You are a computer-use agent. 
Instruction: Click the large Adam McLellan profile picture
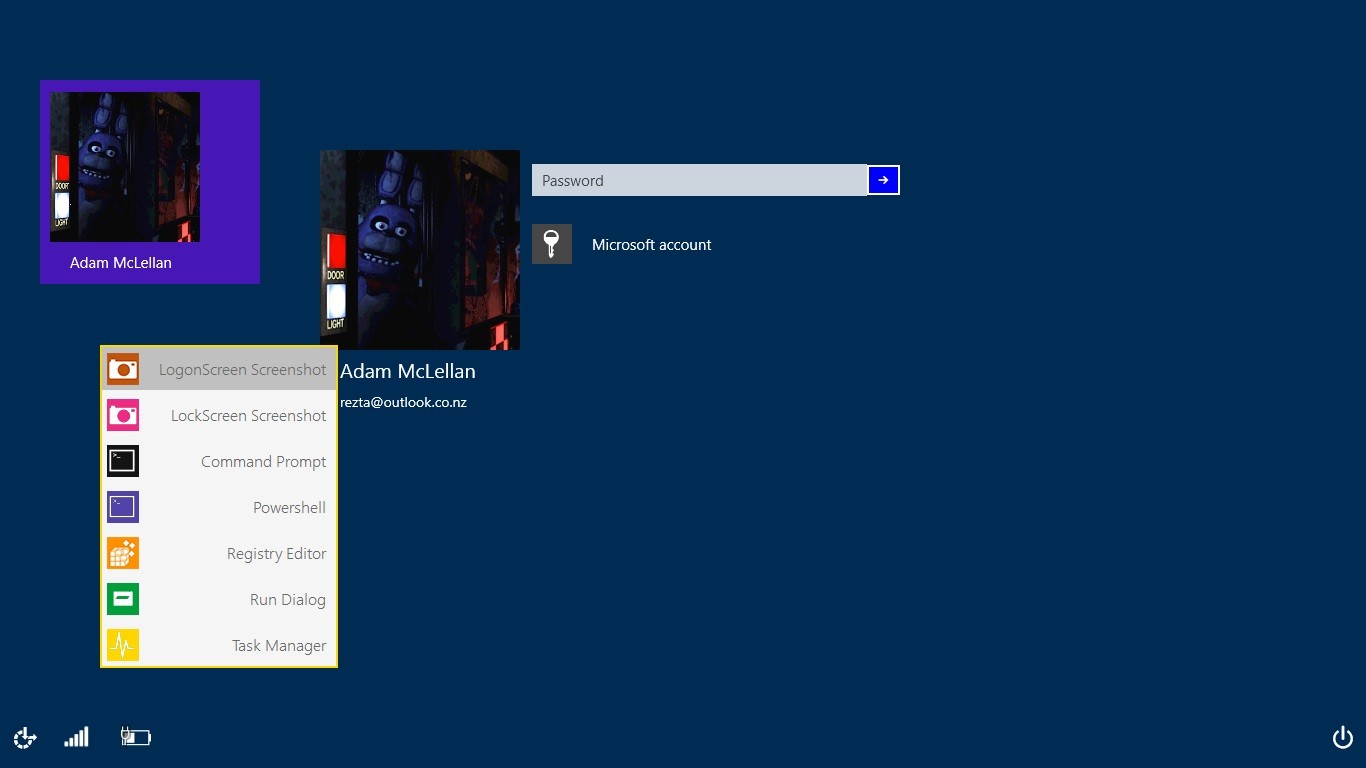point(420,250)
